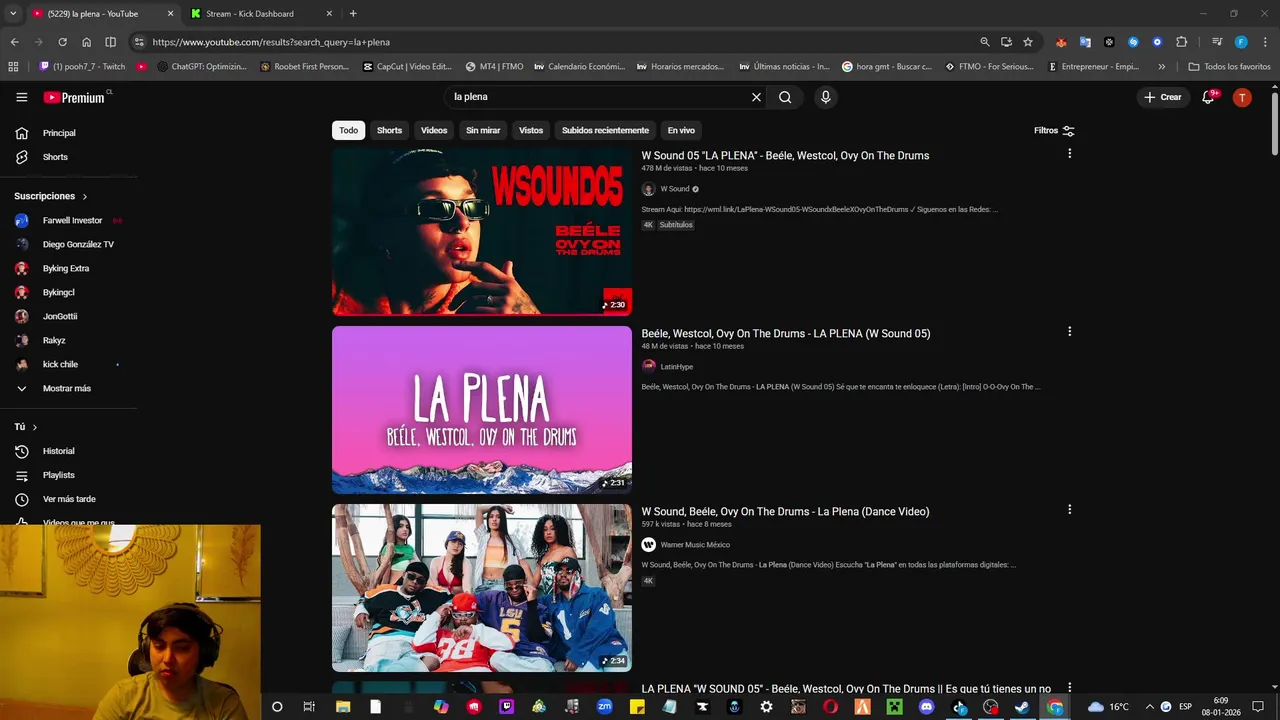The width and height of the screenshot is (1280, 720).
Task: Open more options for W Sound 05 LA PLENA video
Action: point(1069,154)
